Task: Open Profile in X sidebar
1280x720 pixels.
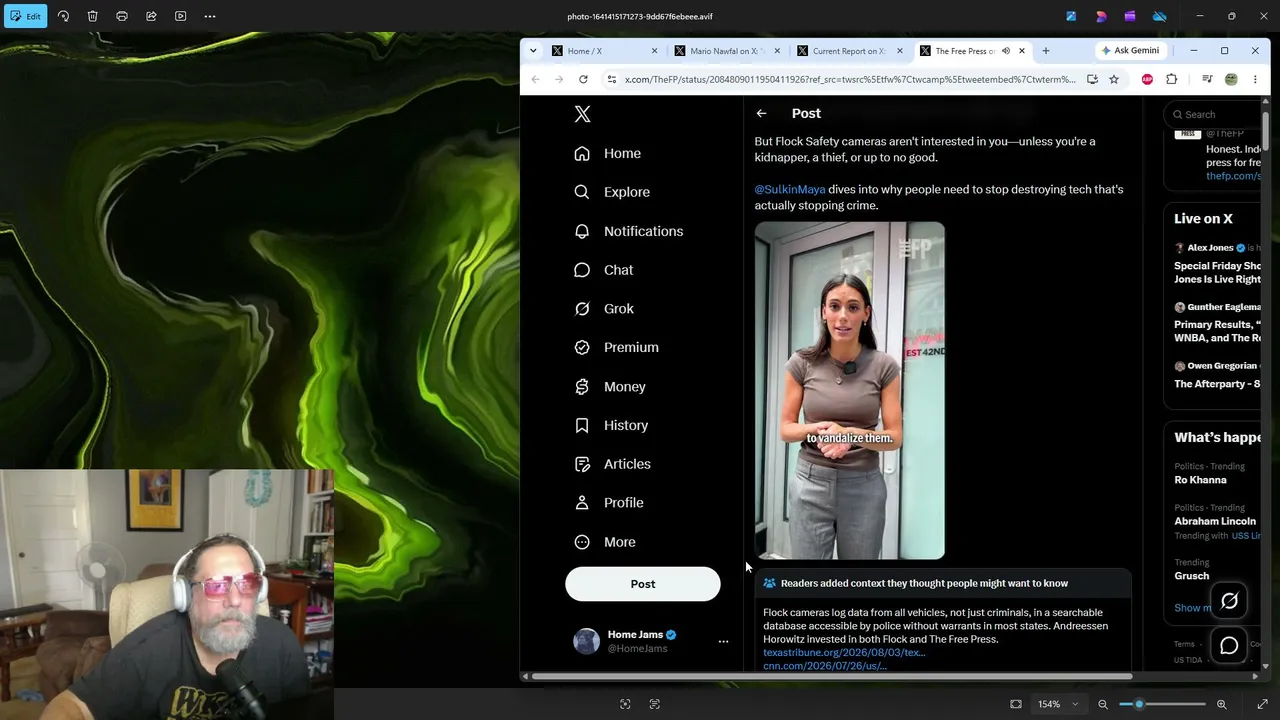Action: (x=609, y=503)
